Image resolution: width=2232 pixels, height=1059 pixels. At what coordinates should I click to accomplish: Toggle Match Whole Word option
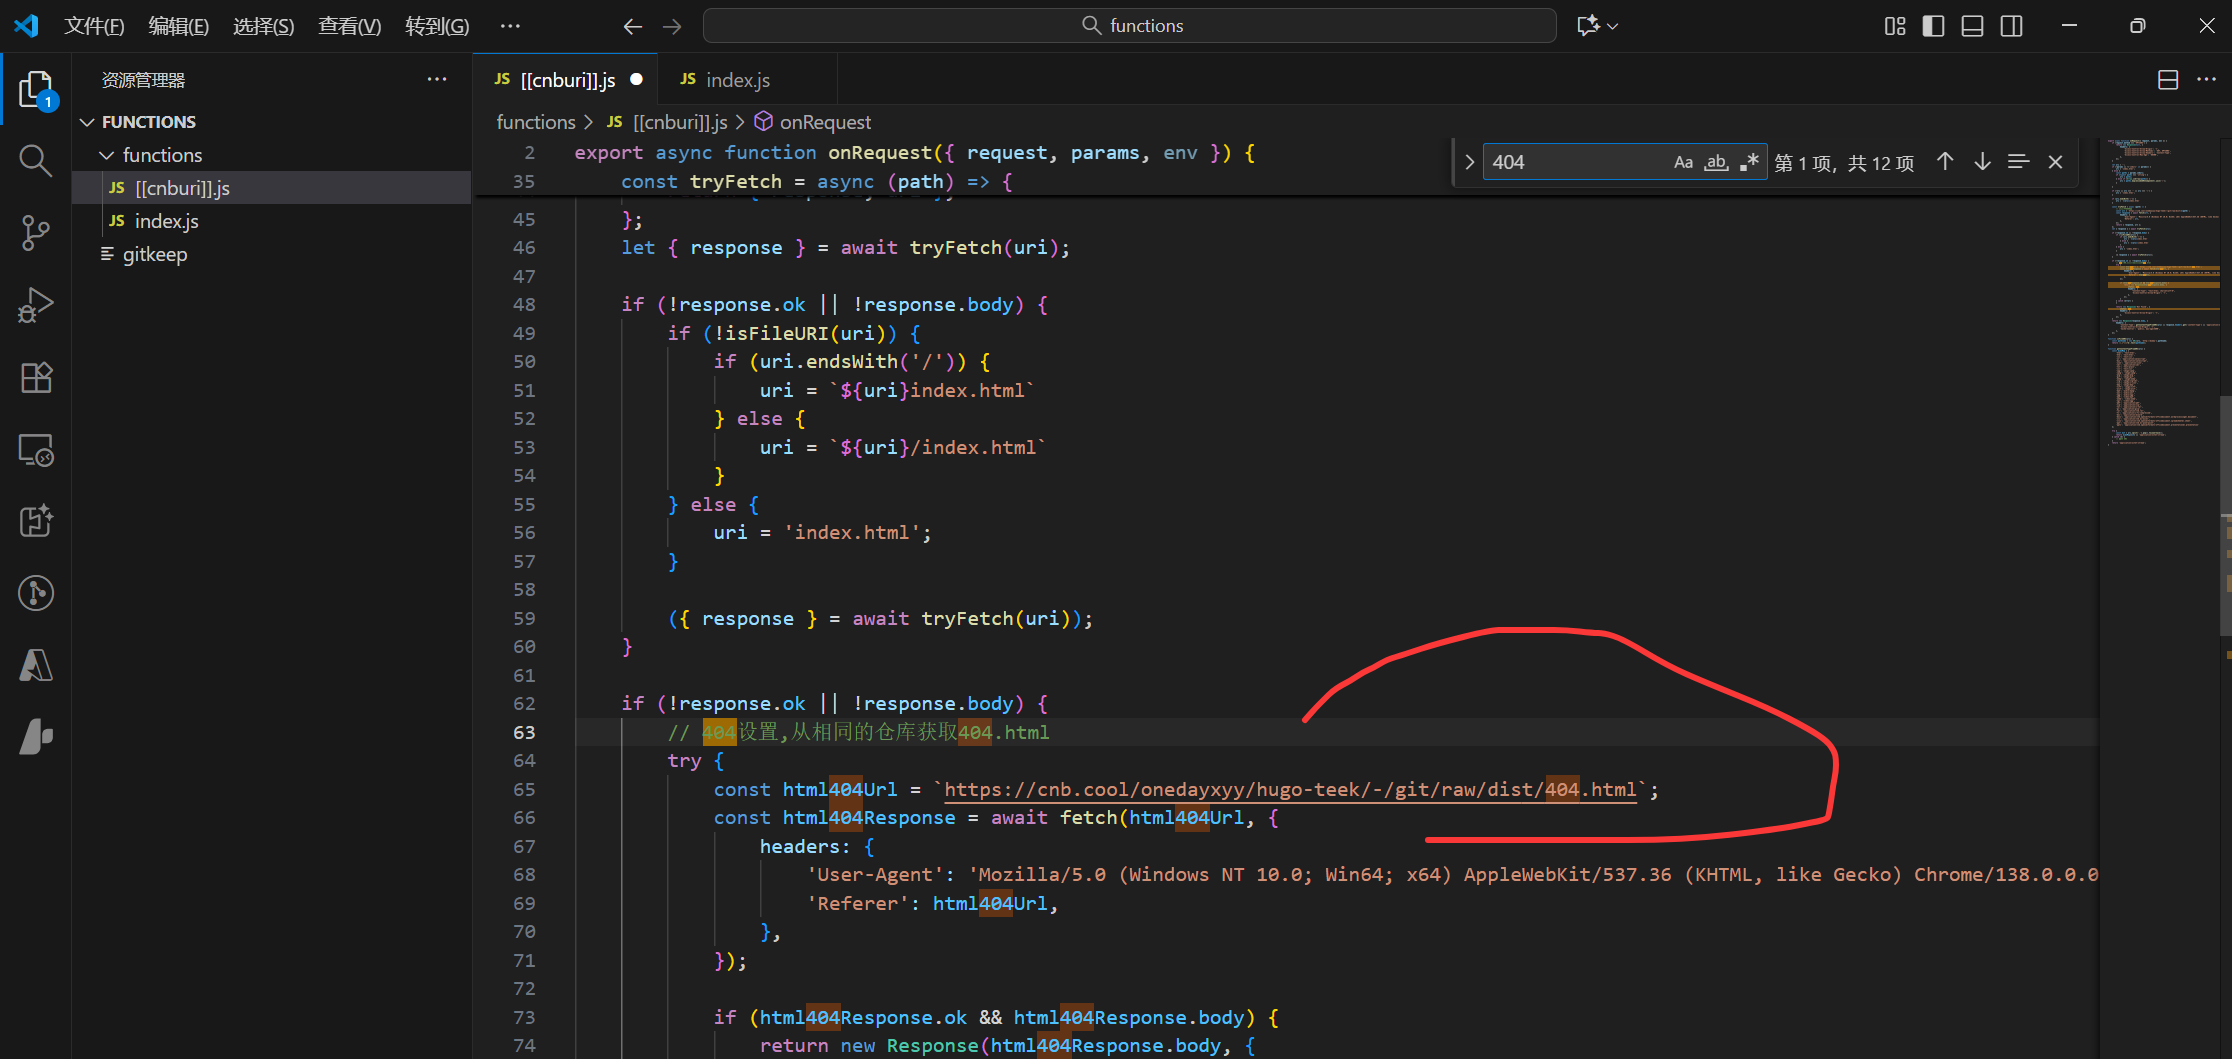[x=1716, y=162]
